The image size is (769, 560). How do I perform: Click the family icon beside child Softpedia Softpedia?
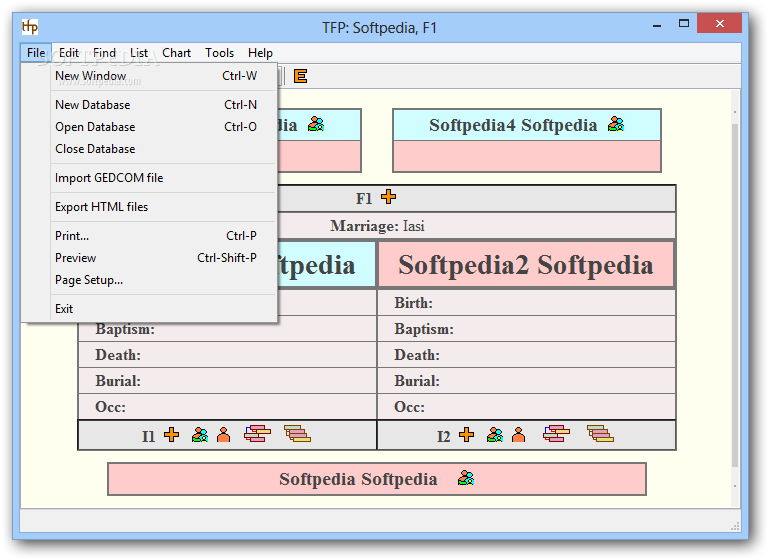[466, 478]
